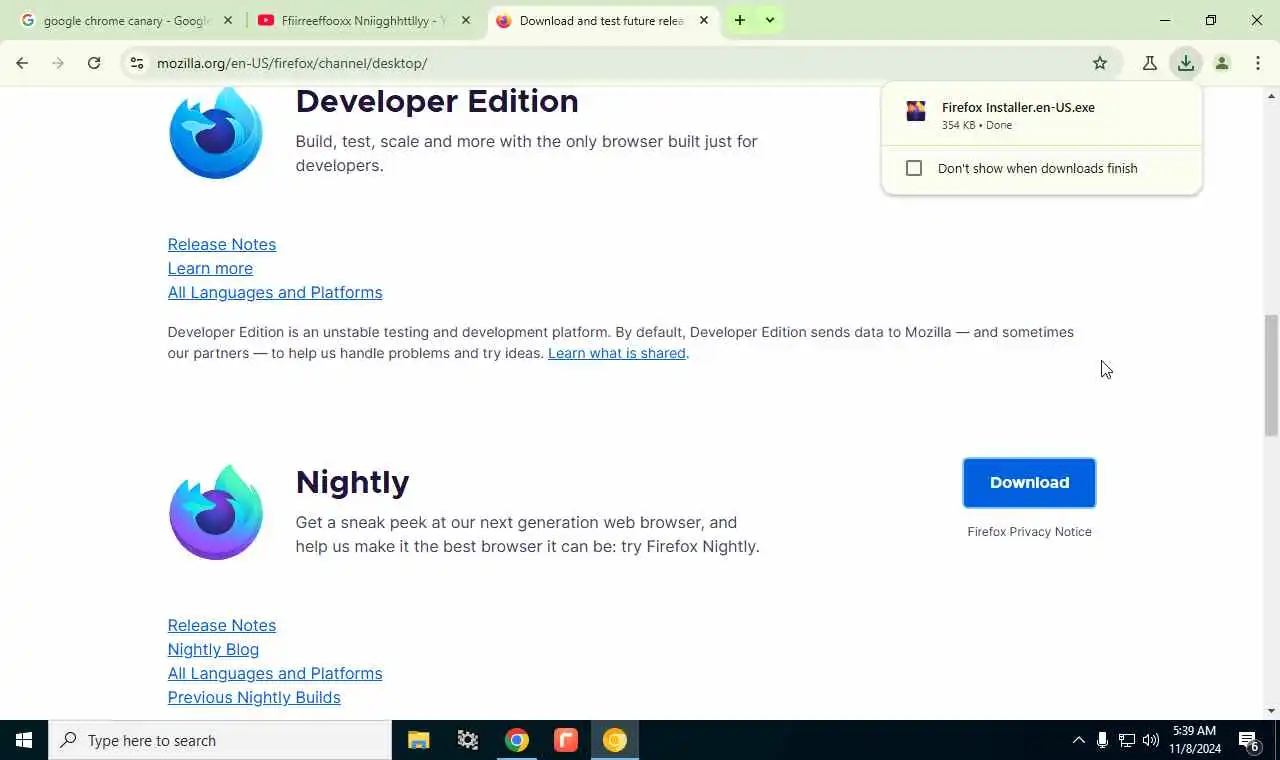Image resolution: width=1280 pixels, height=760 pixels.
Task: Open Chrome Labs flask icon
Action: click(1150, 63)
